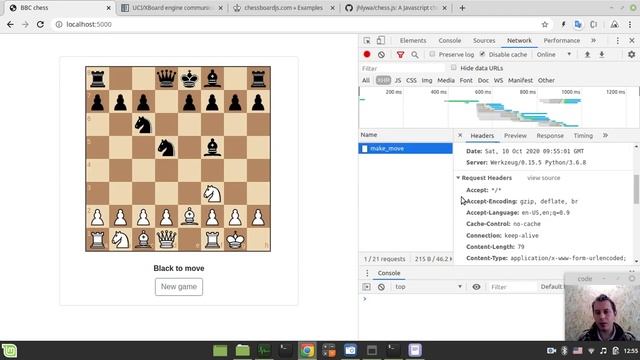640x360 pixels.
Task: Clear console with the block icon
Action: click(x=381, y=287)
